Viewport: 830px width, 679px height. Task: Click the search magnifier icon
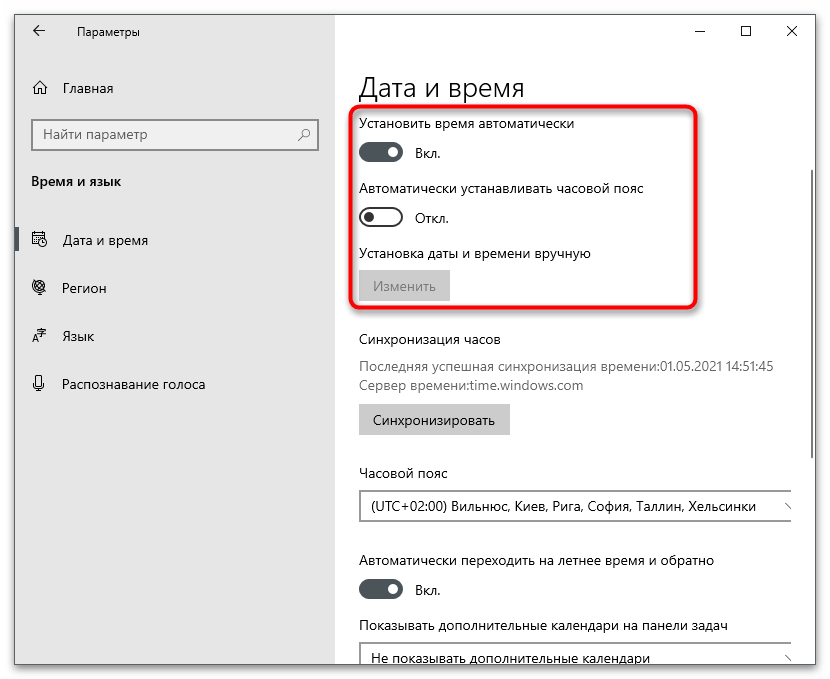coord(304,134)
